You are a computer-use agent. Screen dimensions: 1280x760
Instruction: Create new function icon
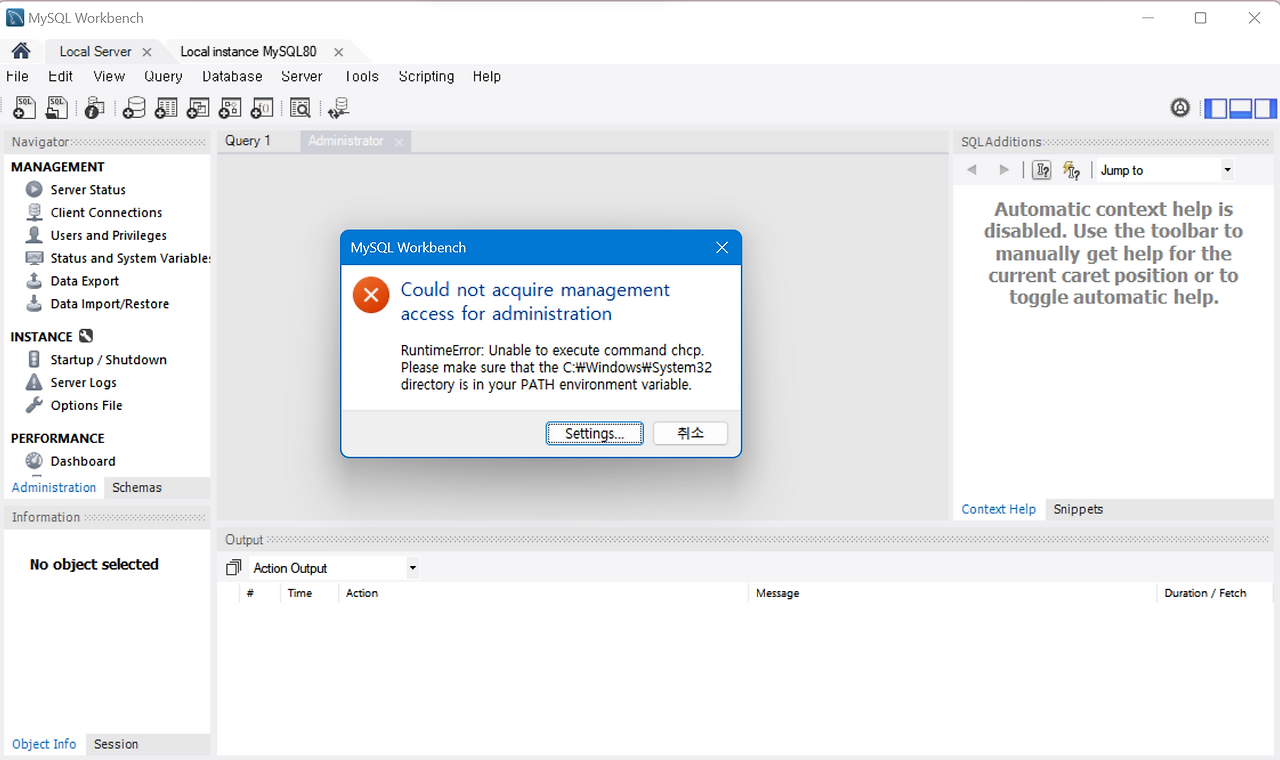(262, 108)
